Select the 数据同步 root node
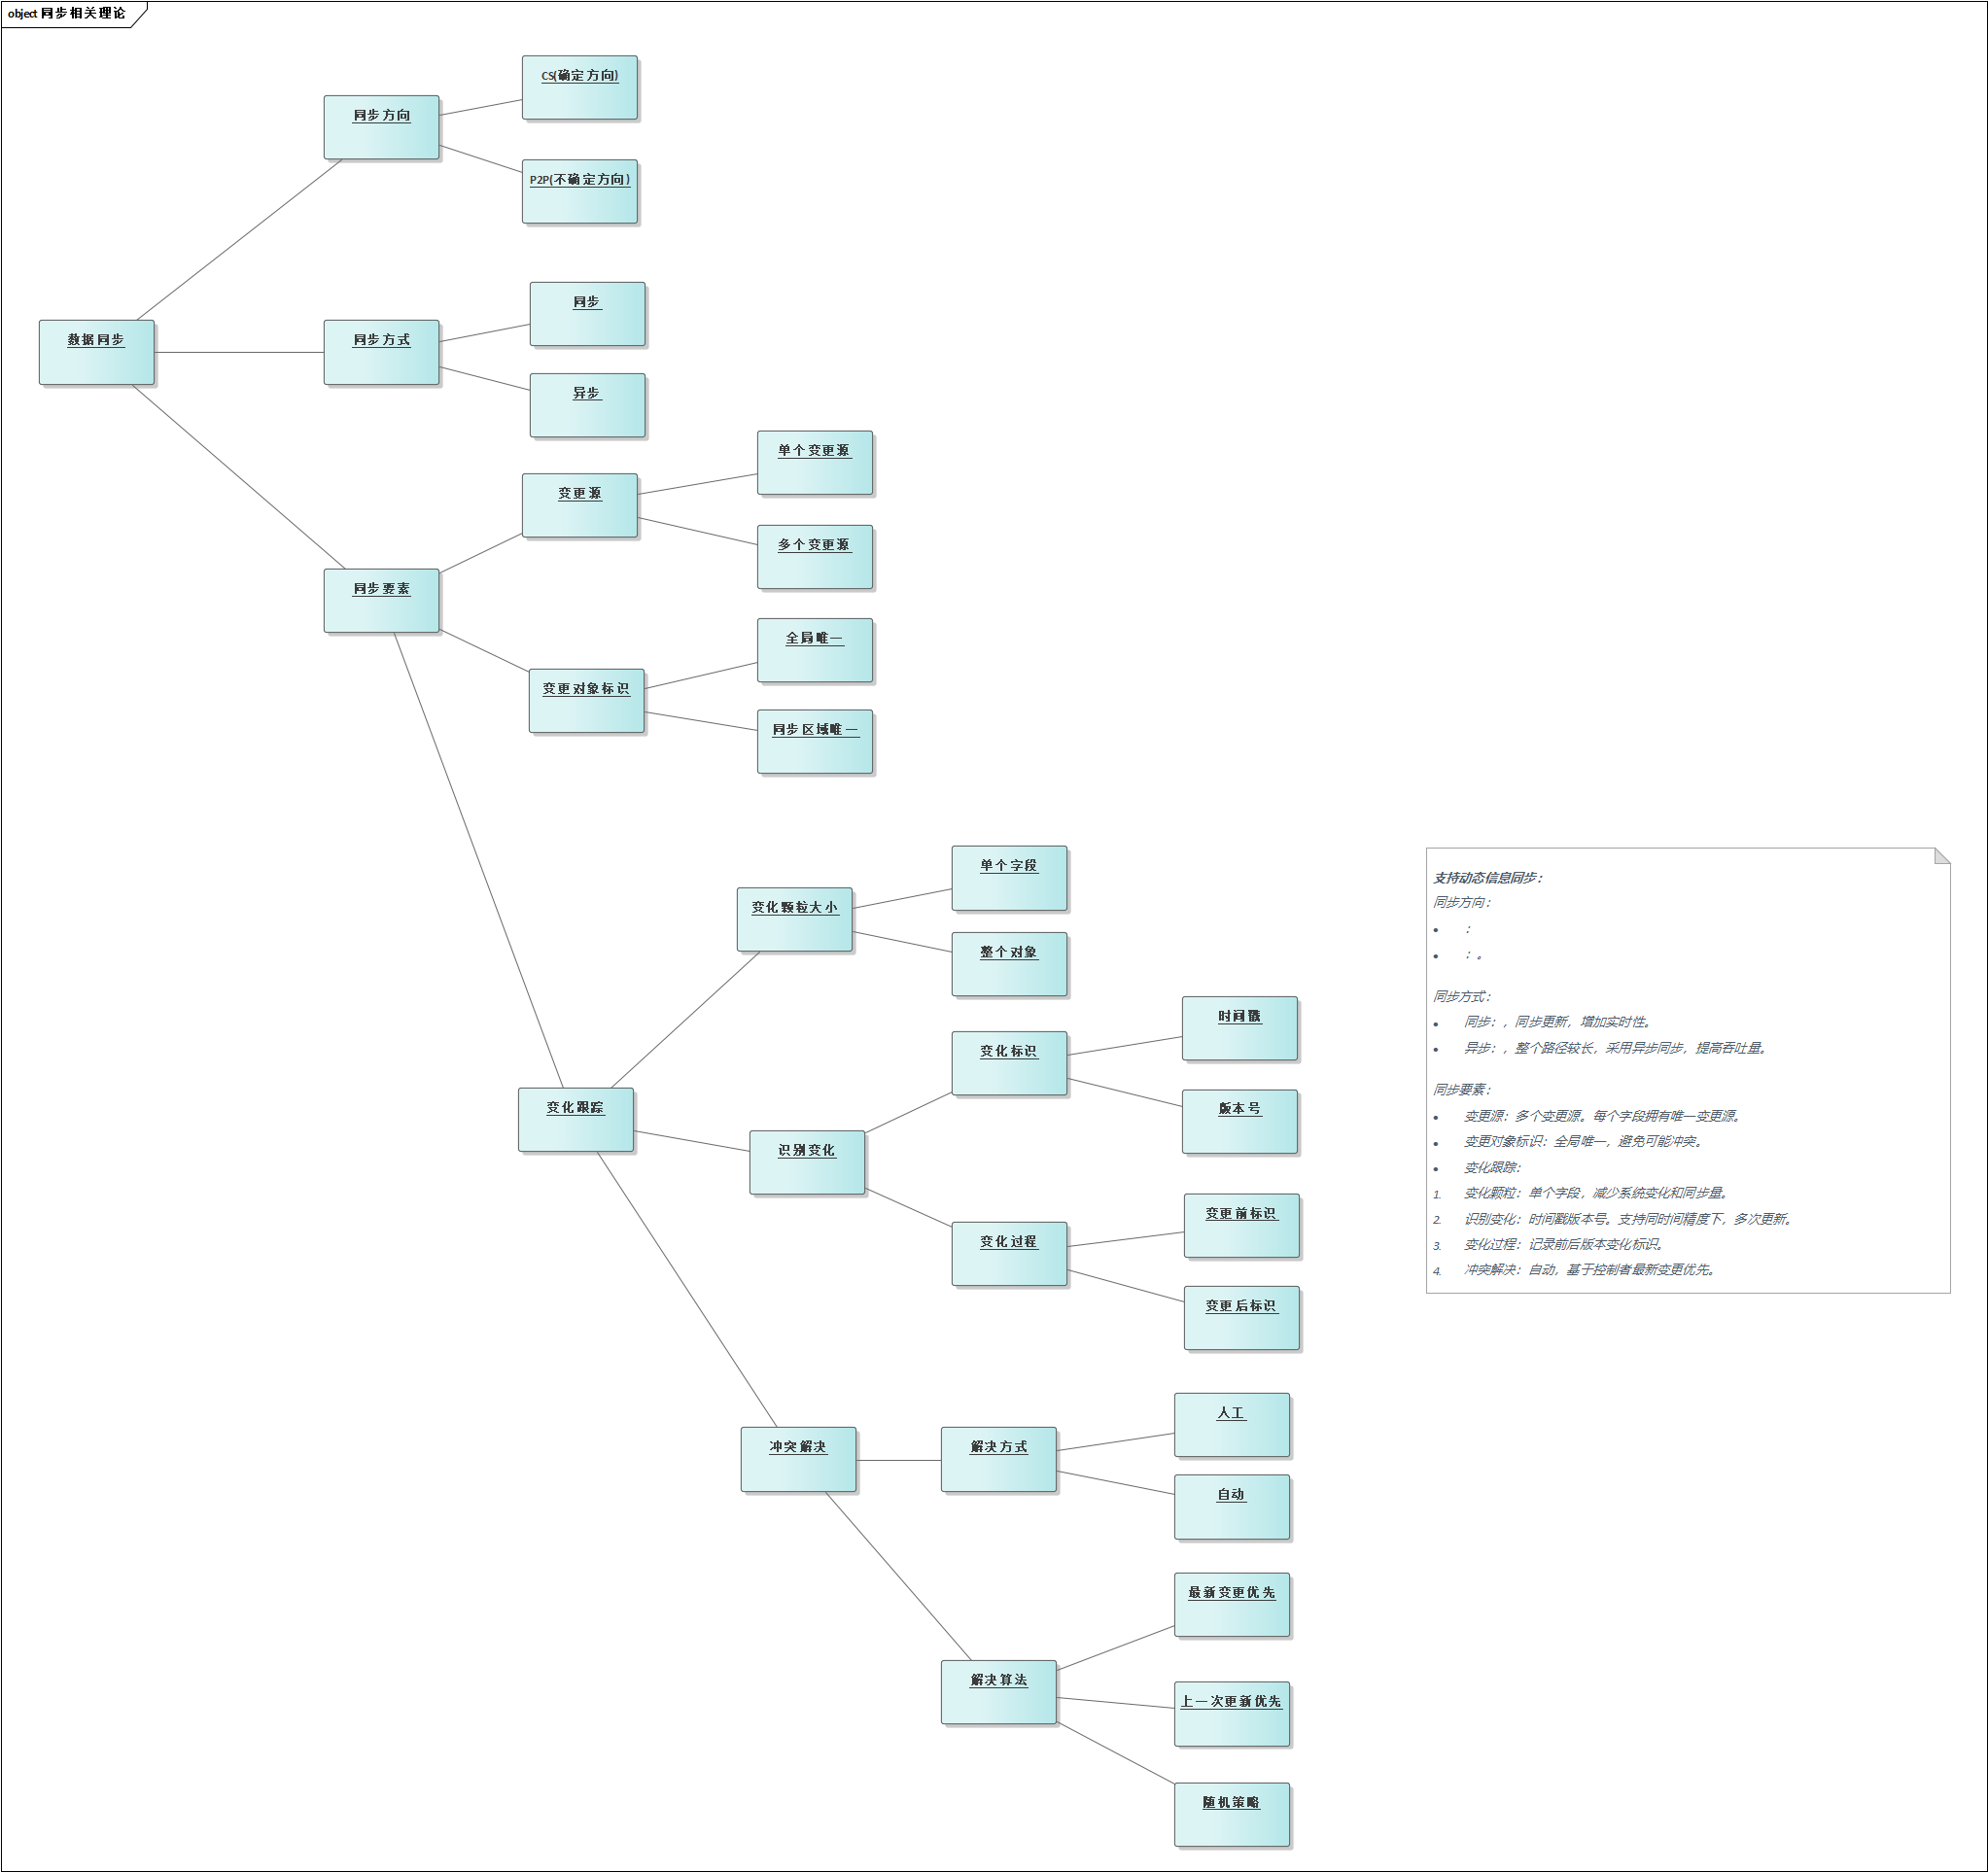This screenshot has height=1872, width=1988. [97, 352]
